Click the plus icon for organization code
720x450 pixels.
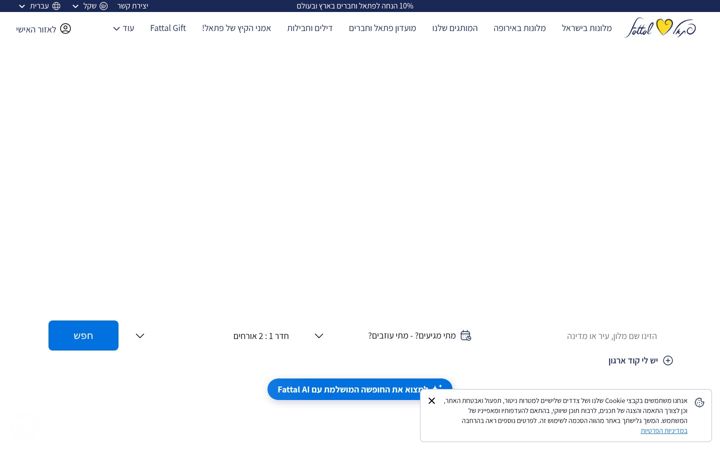coord(668,360)
